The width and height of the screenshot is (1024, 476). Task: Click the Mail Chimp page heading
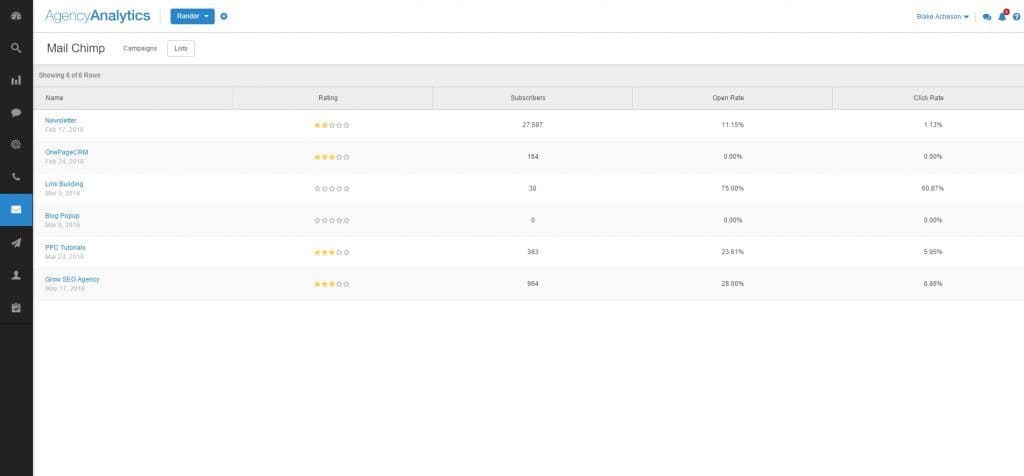(76, 49)
